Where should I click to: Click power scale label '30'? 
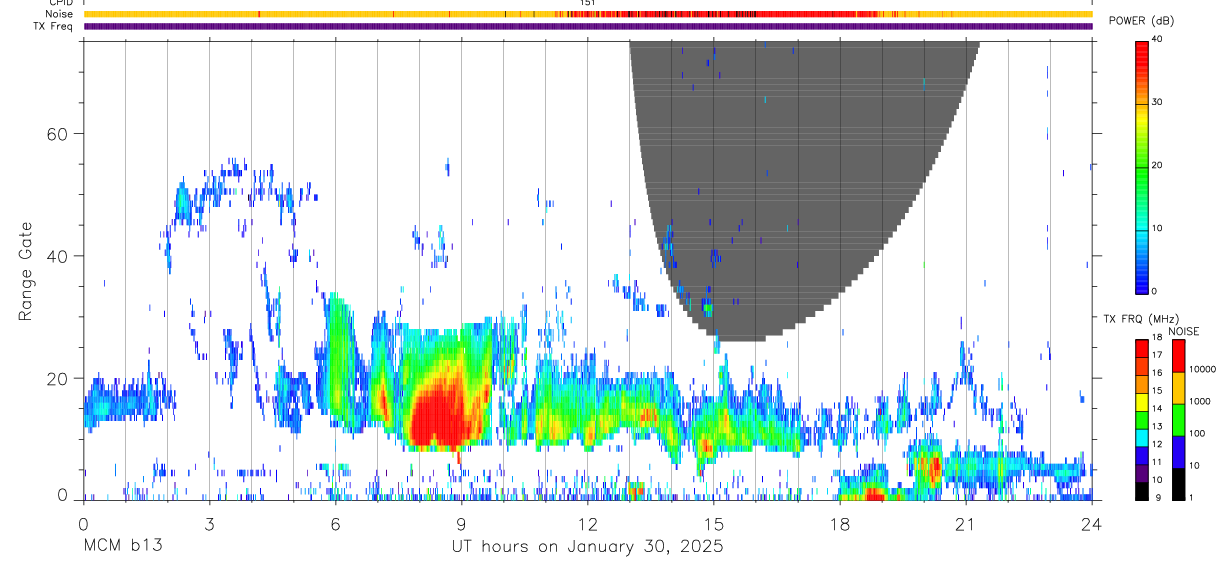pos(1157,103)
